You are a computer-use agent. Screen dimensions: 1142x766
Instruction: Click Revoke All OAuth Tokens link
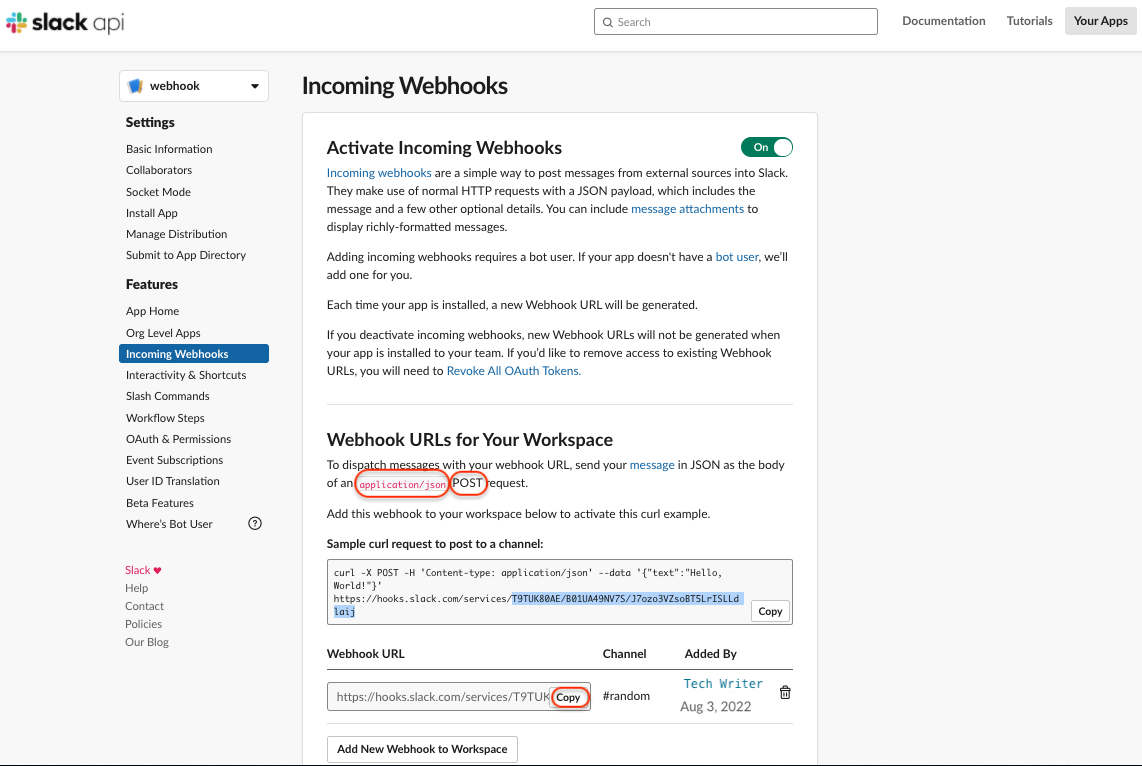pos(513,371)
